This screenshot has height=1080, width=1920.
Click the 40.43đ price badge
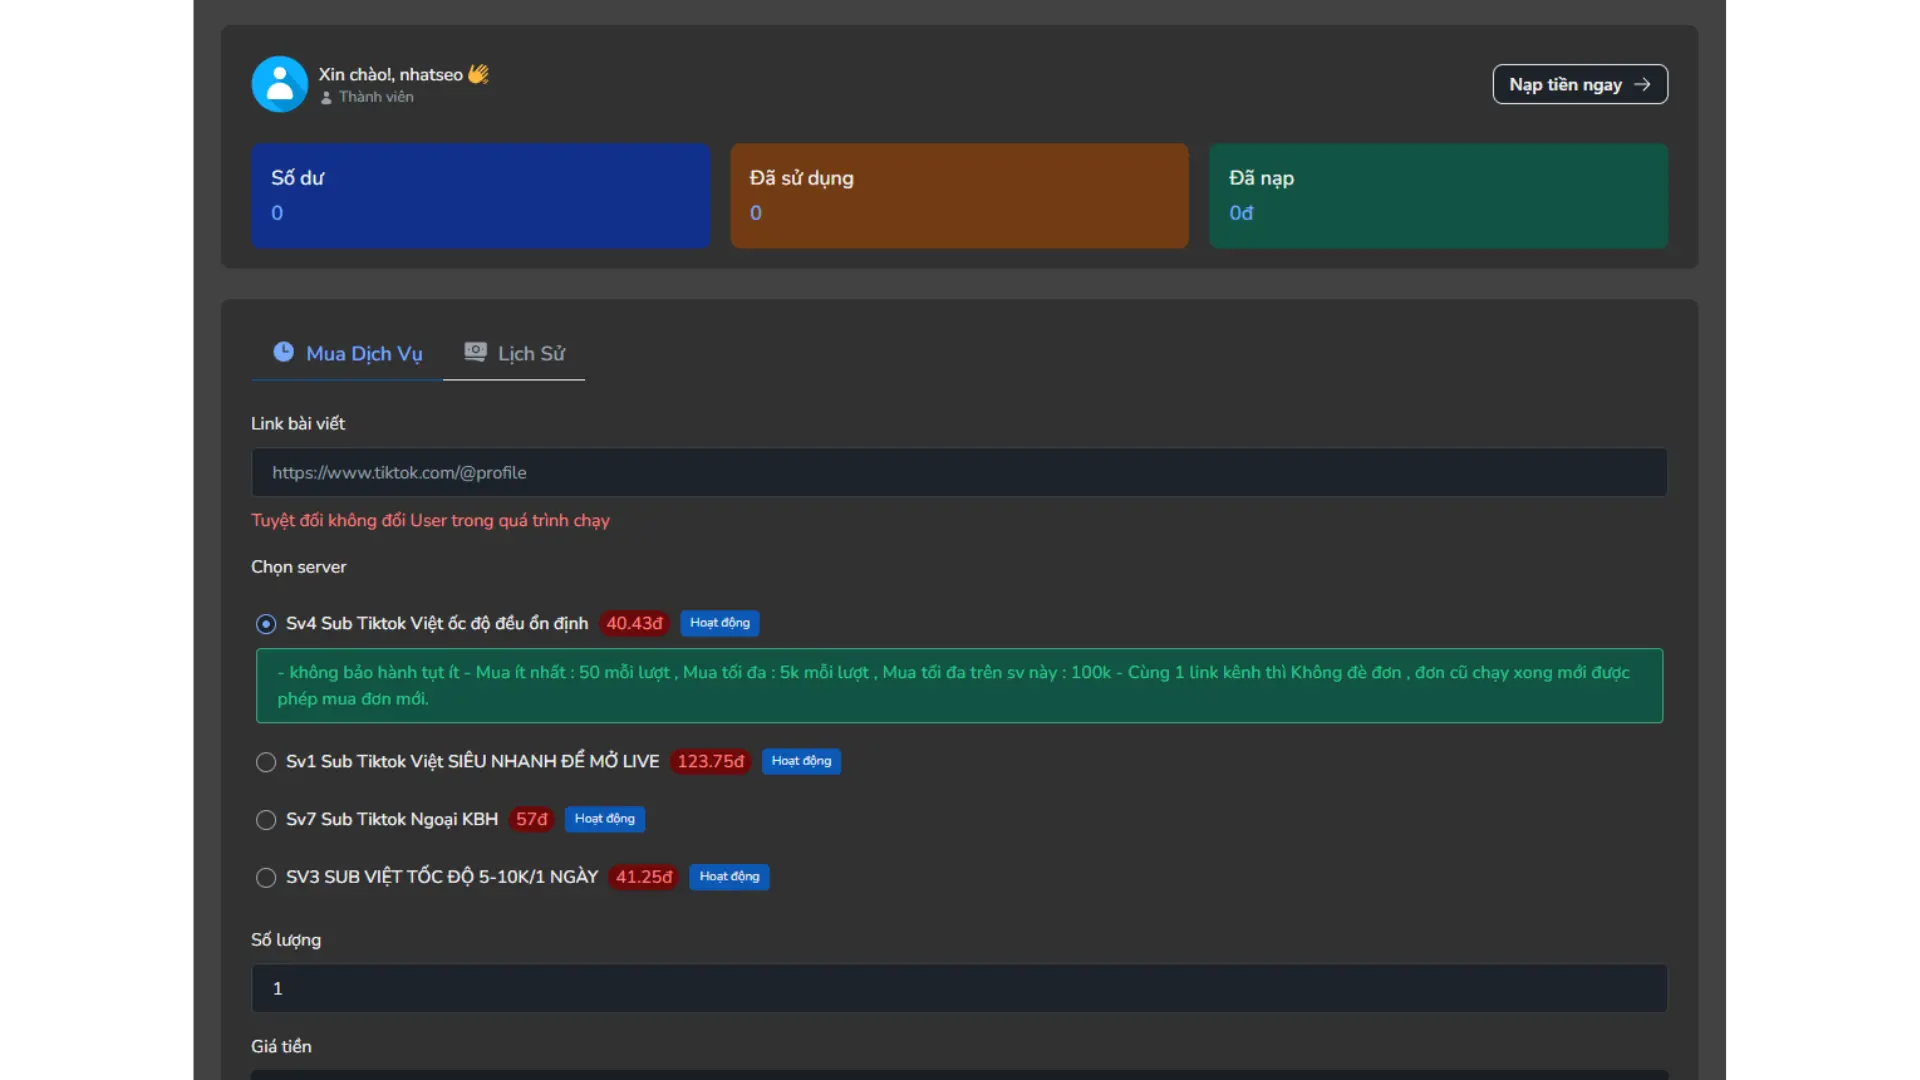click(x=634, y=623)
